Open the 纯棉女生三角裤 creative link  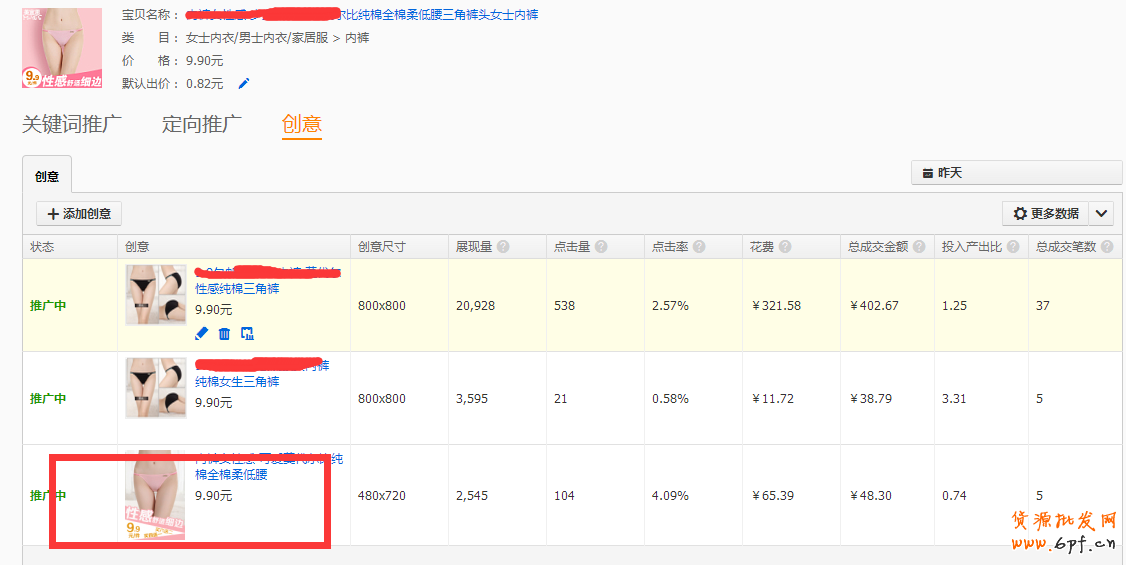237,382
